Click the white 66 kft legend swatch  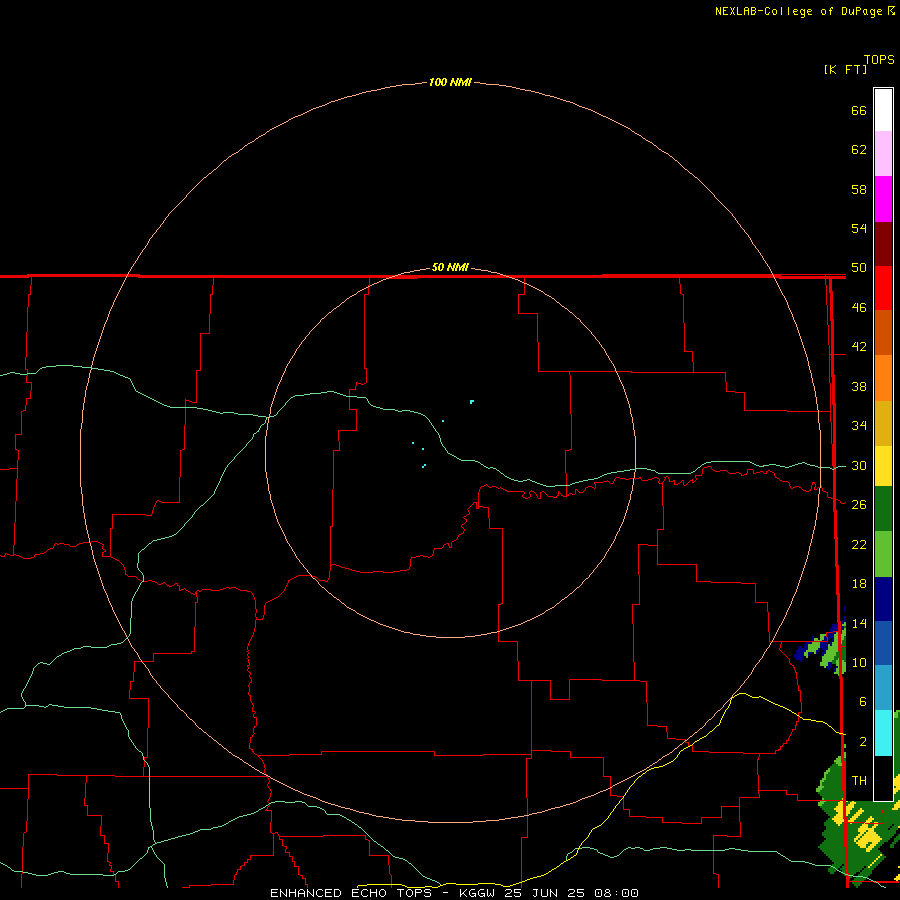(883, 110)
